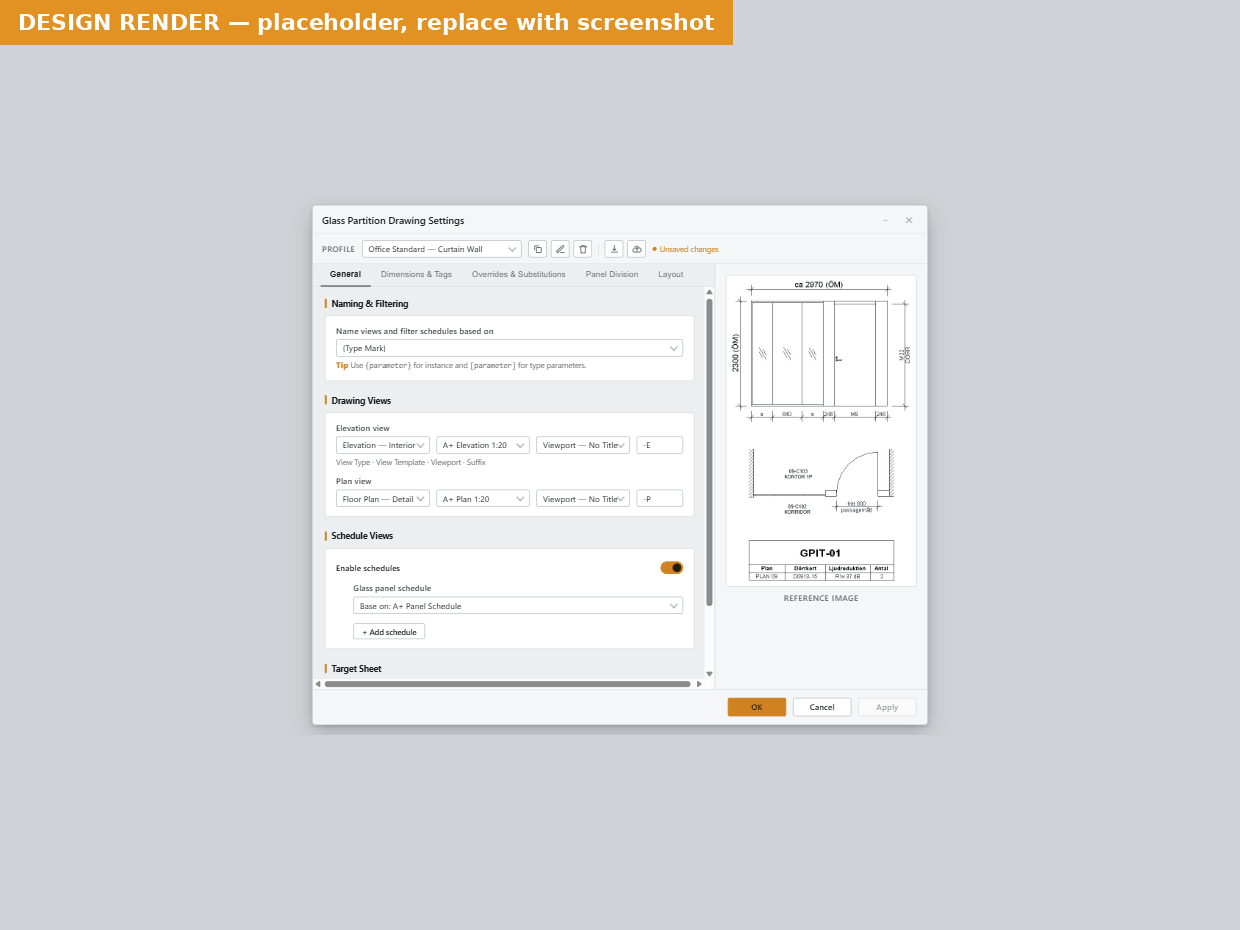Click the Schedule Views section heading
Viewport: 1240px width, 930px height.
(362, 536)
